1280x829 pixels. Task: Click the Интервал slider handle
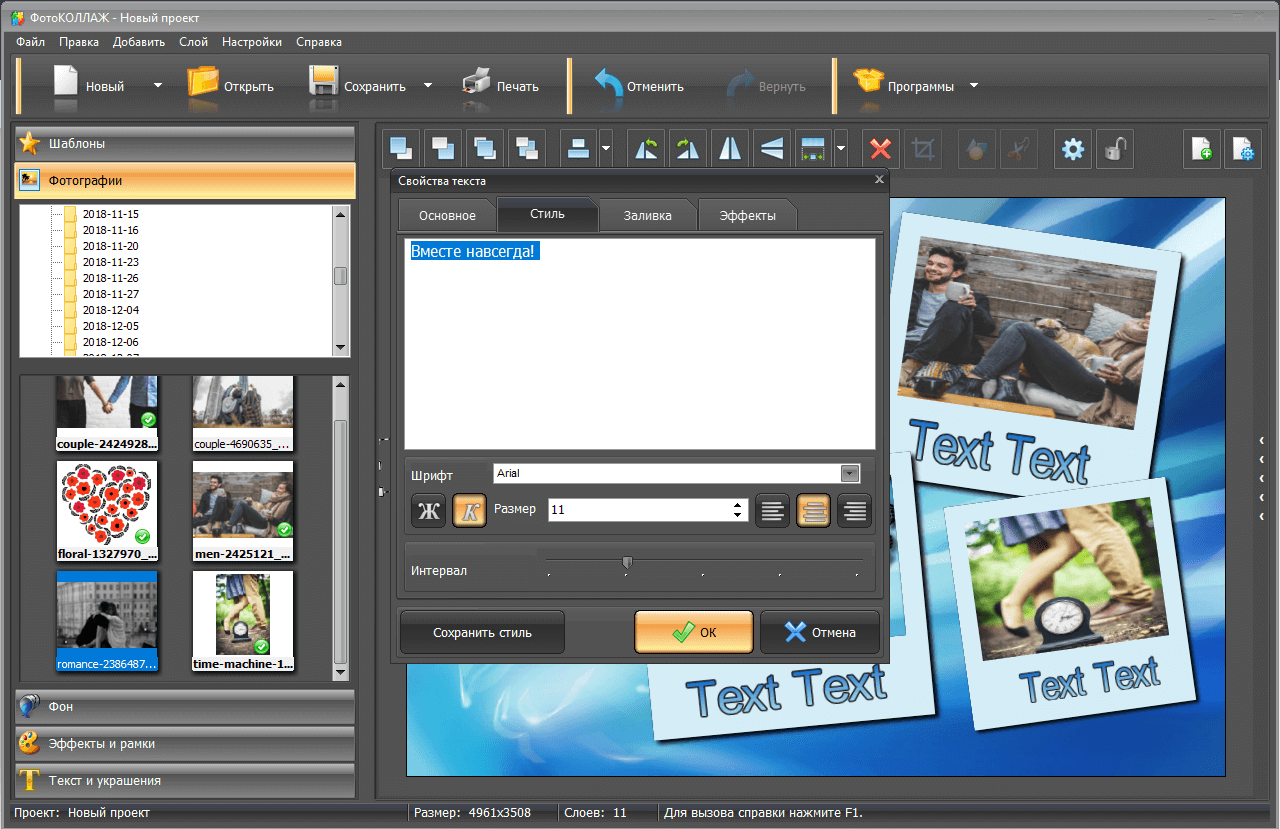click(627, 562)
